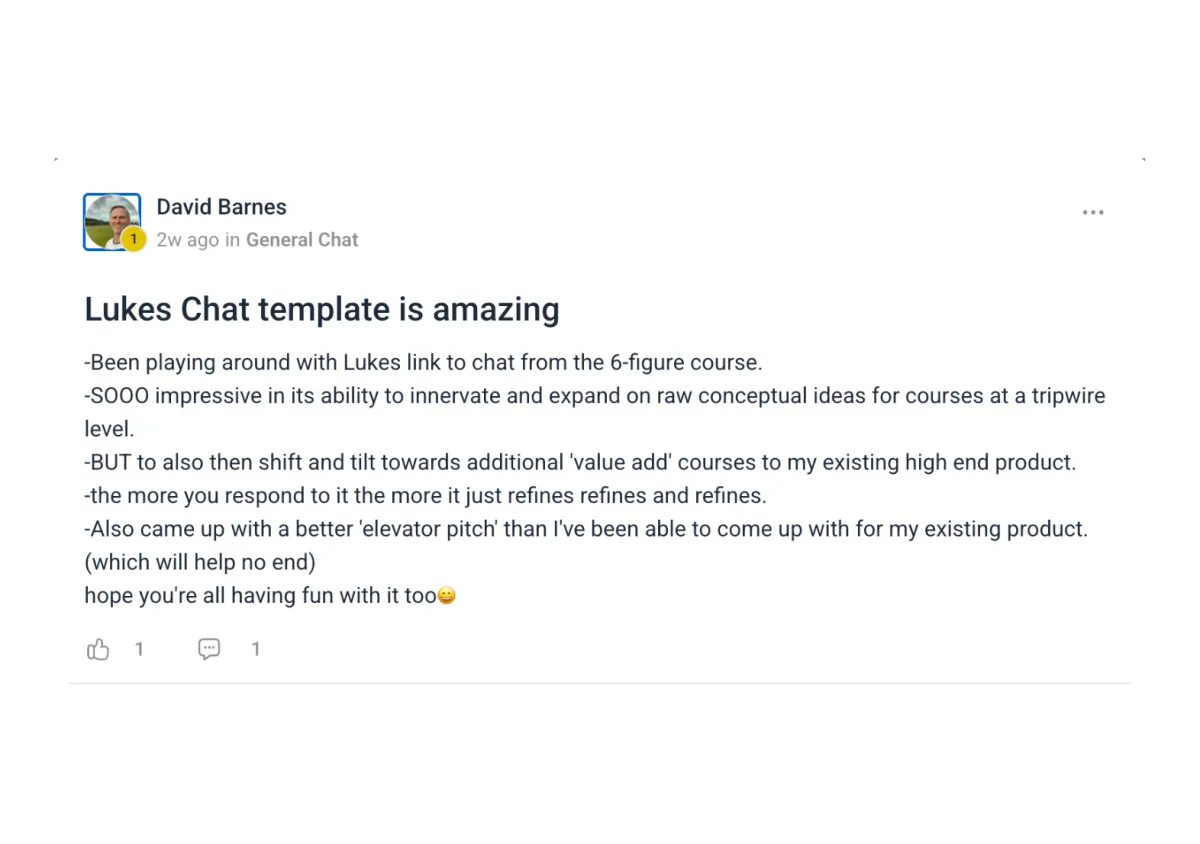
Task: Open the three-dot post options menu
Action: pos(1093,212)
